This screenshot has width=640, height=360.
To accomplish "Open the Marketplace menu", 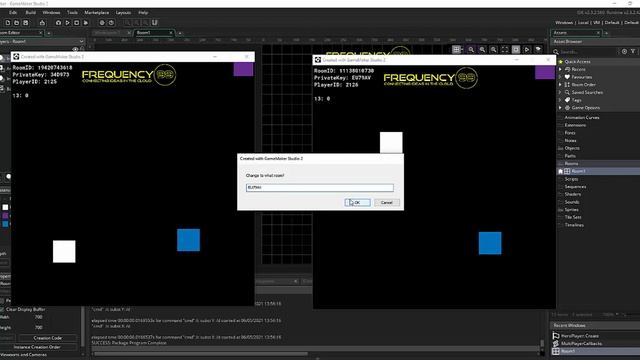I will 97,13.
